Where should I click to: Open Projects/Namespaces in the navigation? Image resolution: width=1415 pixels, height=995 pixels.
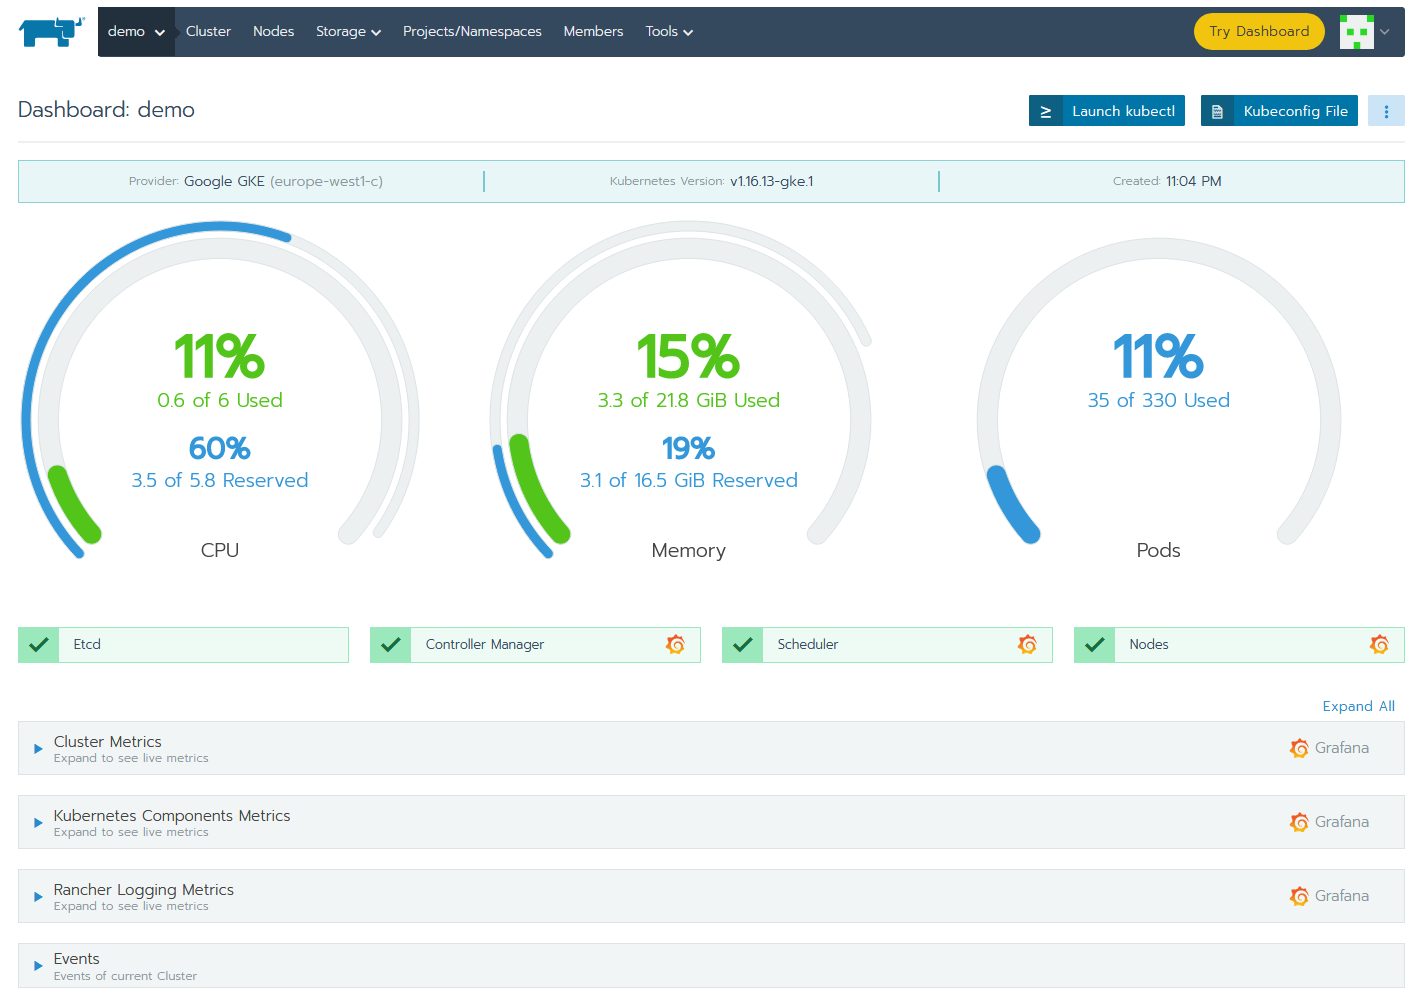click(x=472, y=32)
